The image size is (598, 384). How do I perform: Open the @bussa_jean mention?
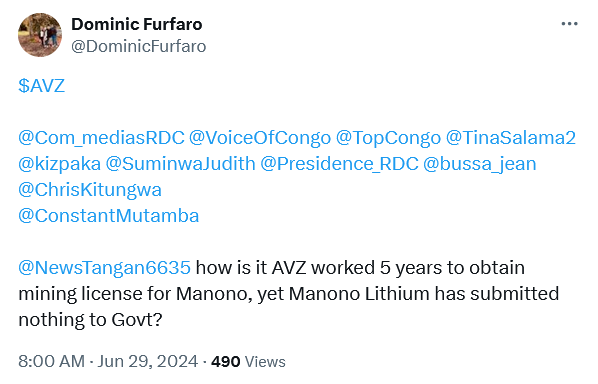[x=480, y=164]
